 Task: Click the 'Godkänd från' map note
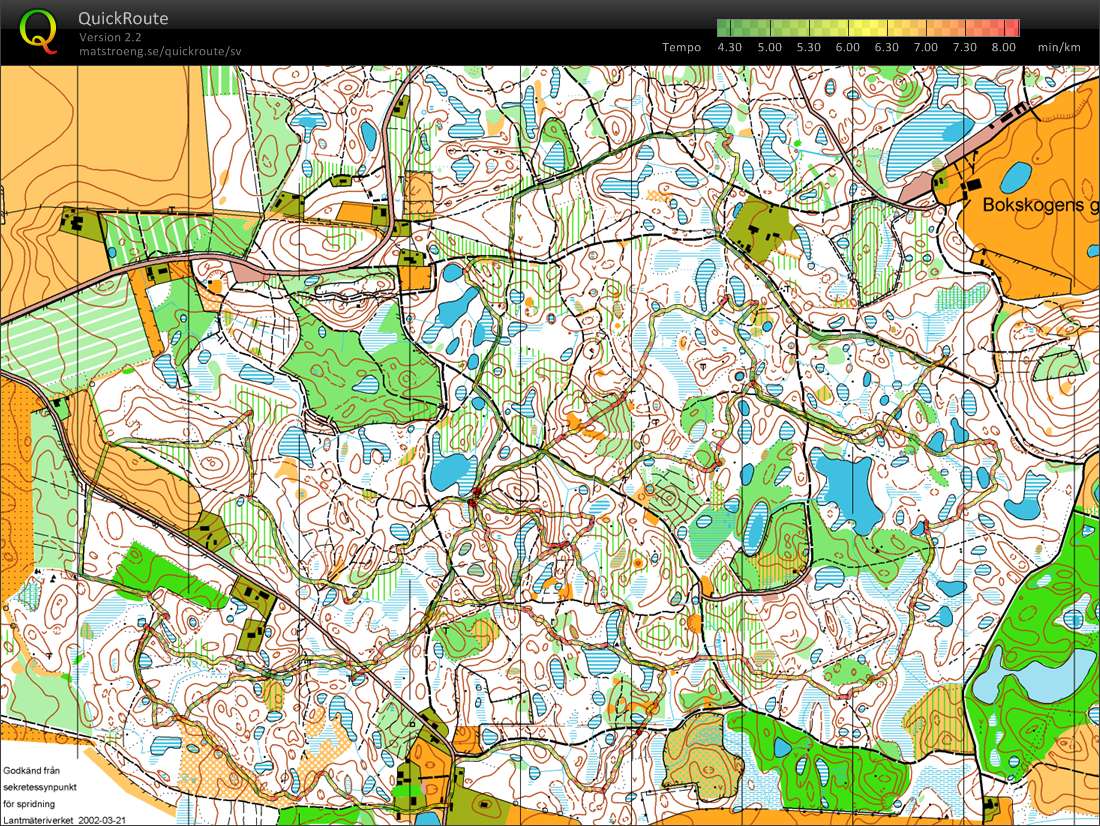click(x=31, y=771)
